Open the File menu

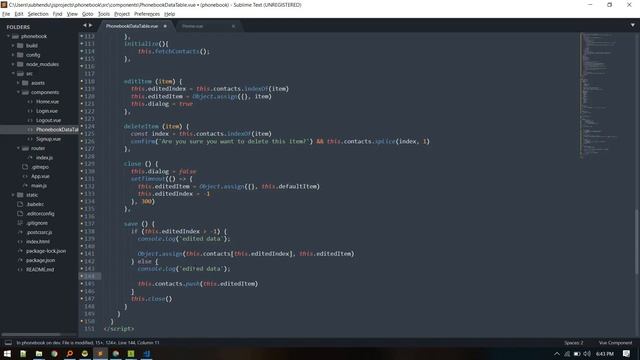[6, 14]
